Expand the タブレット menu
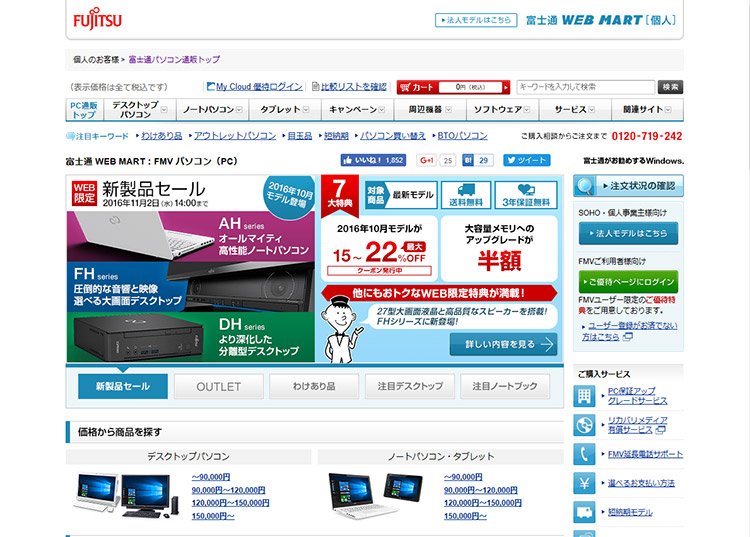This screenshot has height=537, width=750. pyautogui.click(x=285, y=110)
